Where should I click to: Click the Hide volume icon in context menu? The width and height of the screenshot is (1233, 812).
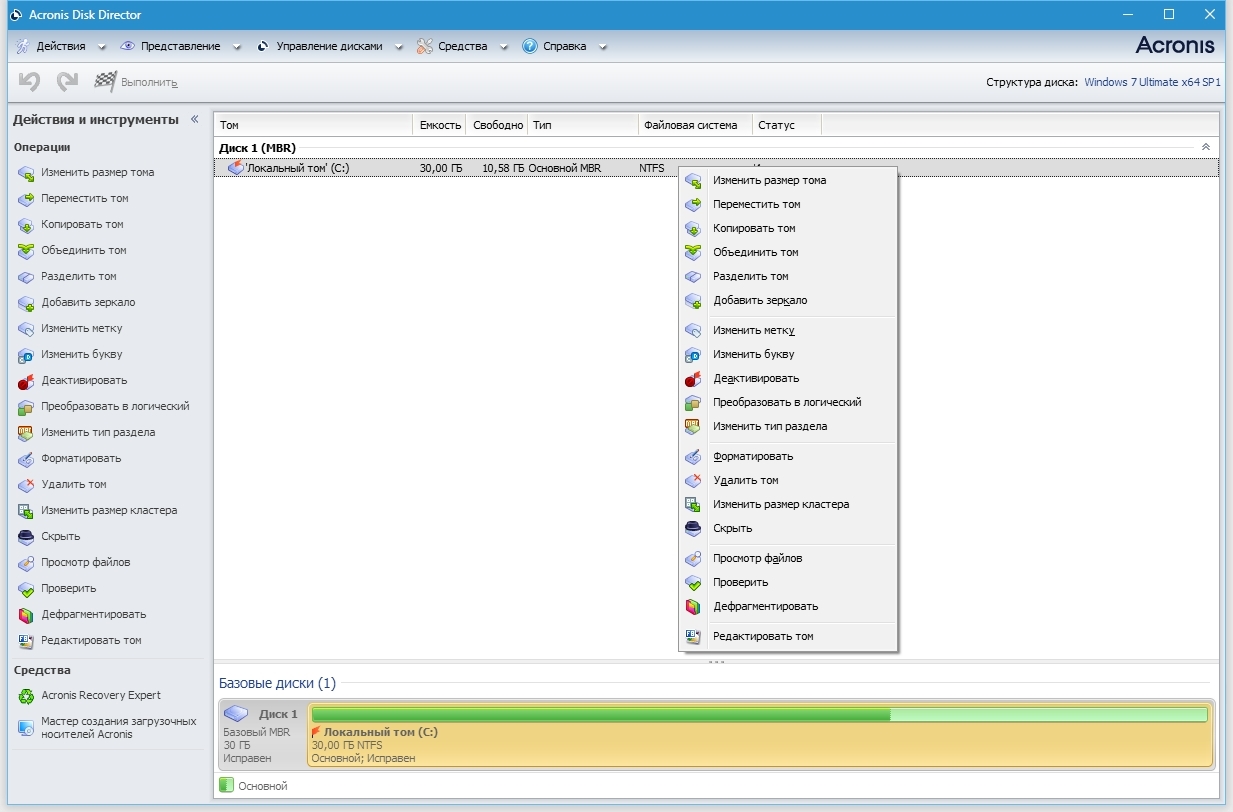click(693, 529)
